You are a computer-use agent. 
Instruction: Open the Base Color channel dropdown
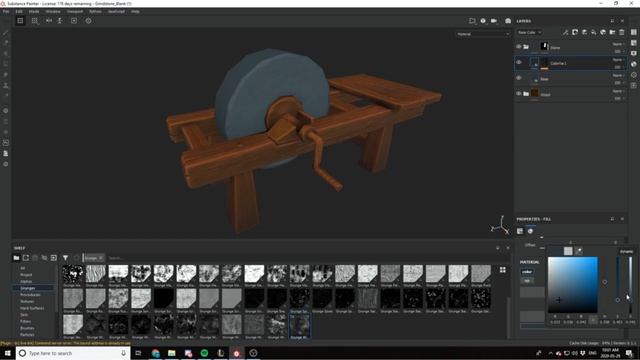(x=529, y=32)
